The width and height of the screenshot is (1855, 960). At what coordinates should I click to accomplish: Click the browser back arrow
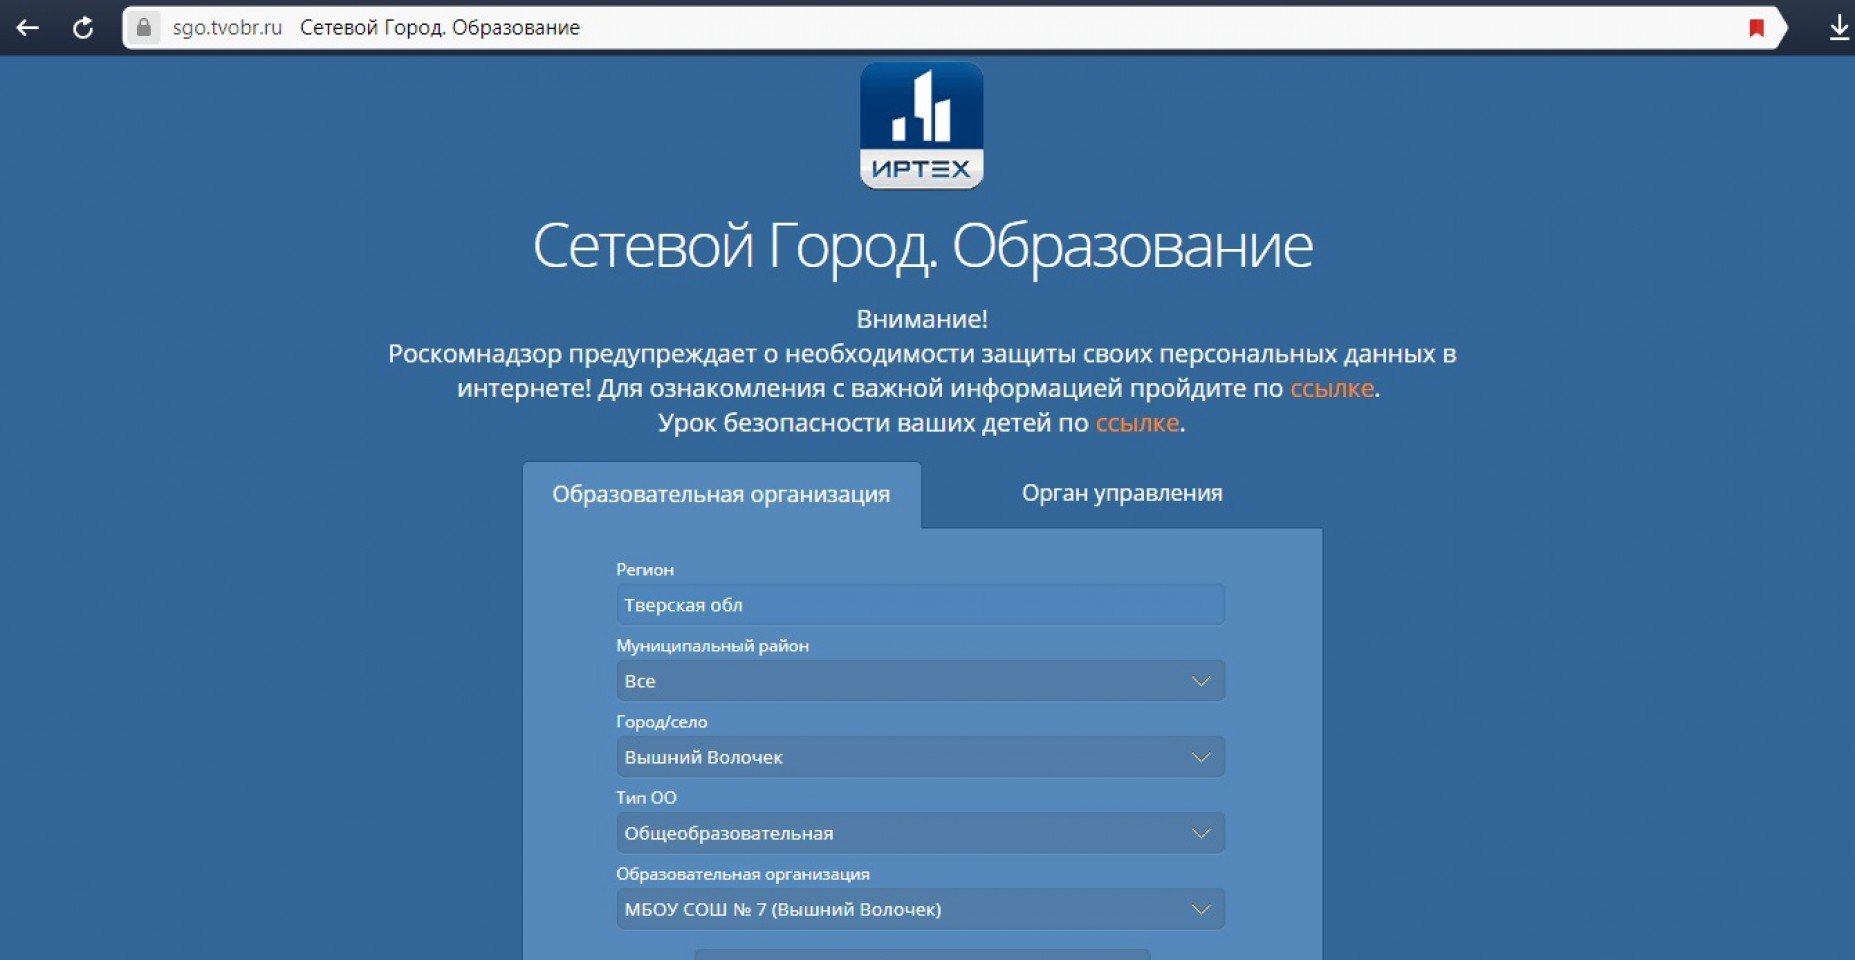[28, 28]
